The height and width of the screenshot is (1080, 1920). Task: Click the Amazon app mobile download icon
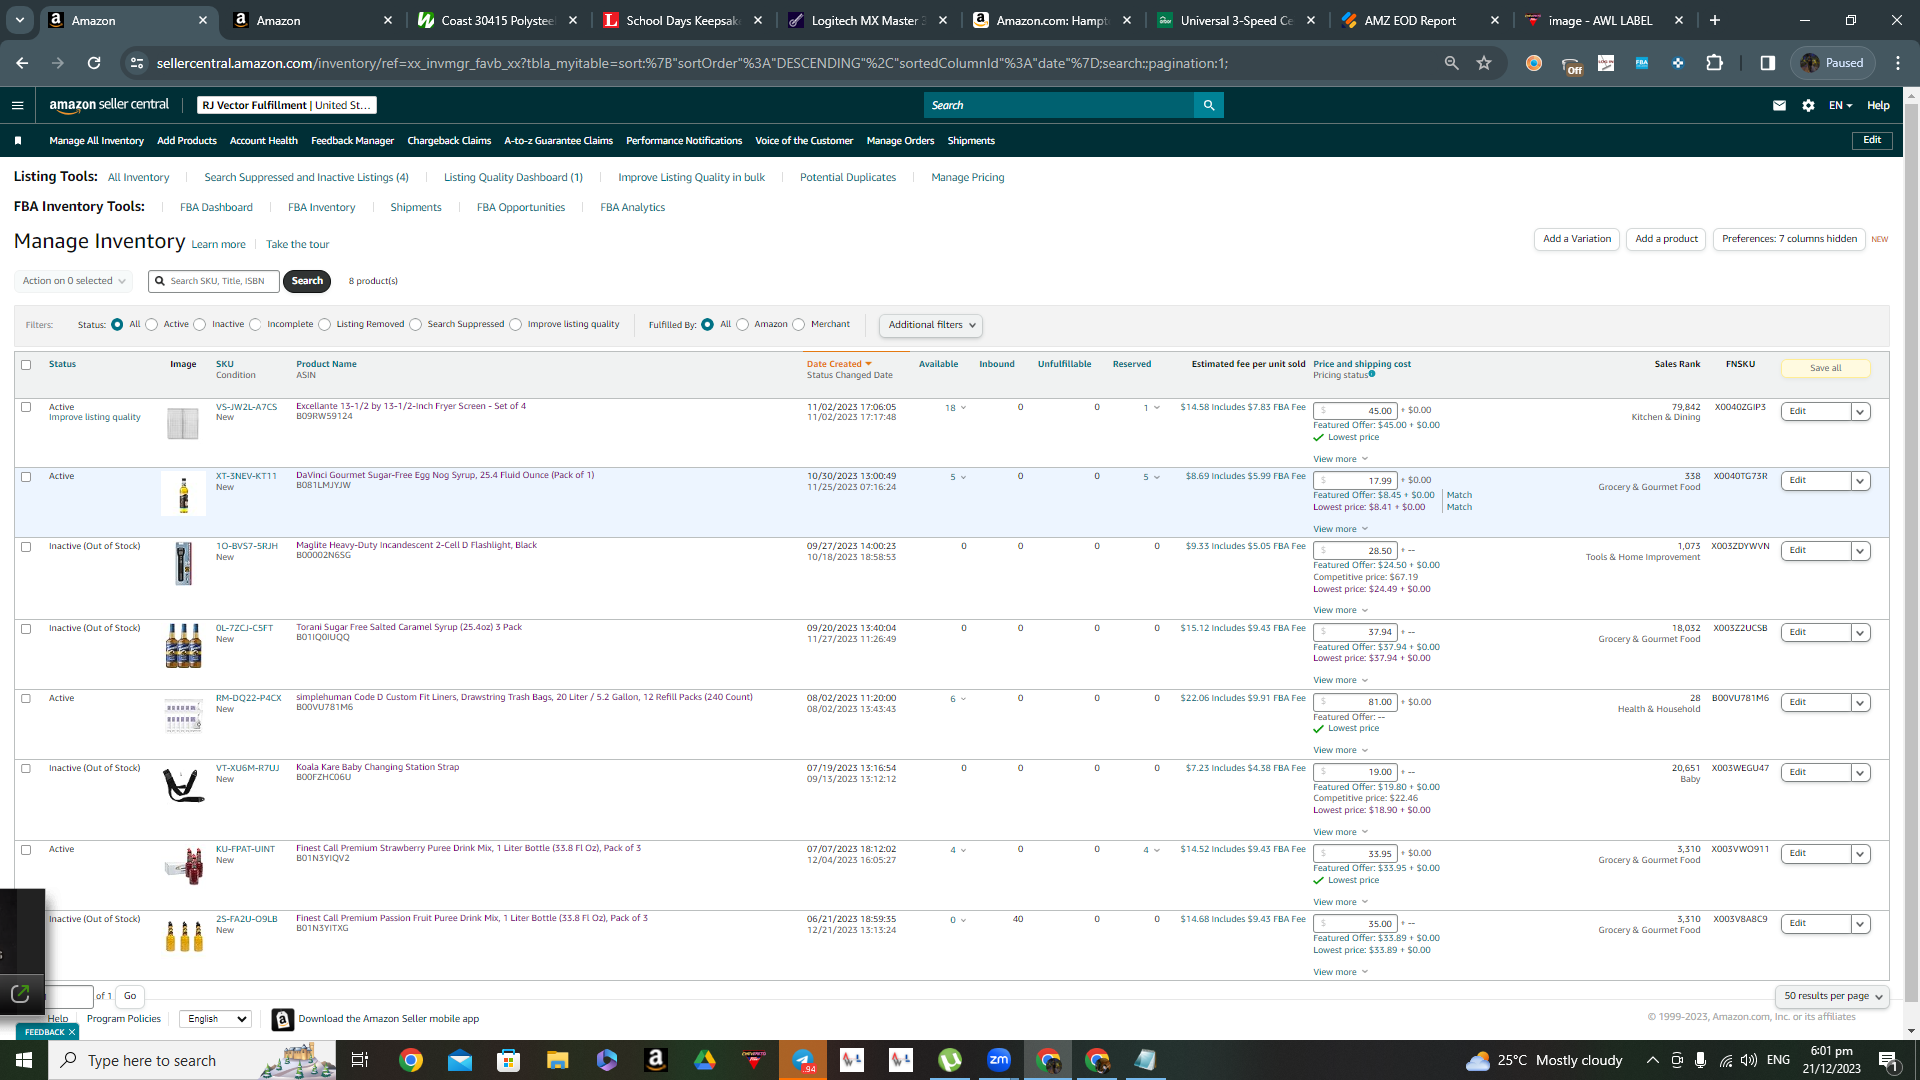pyautogui.click(x=283, y=1019)
